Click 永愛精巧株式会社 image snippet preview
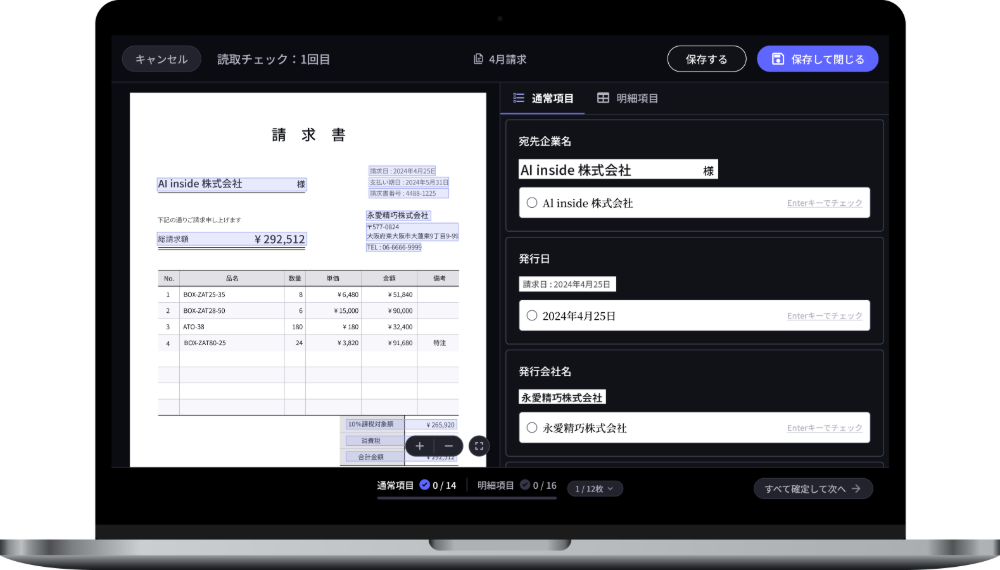Screen dimensions: 1000x570 [562, 397]
